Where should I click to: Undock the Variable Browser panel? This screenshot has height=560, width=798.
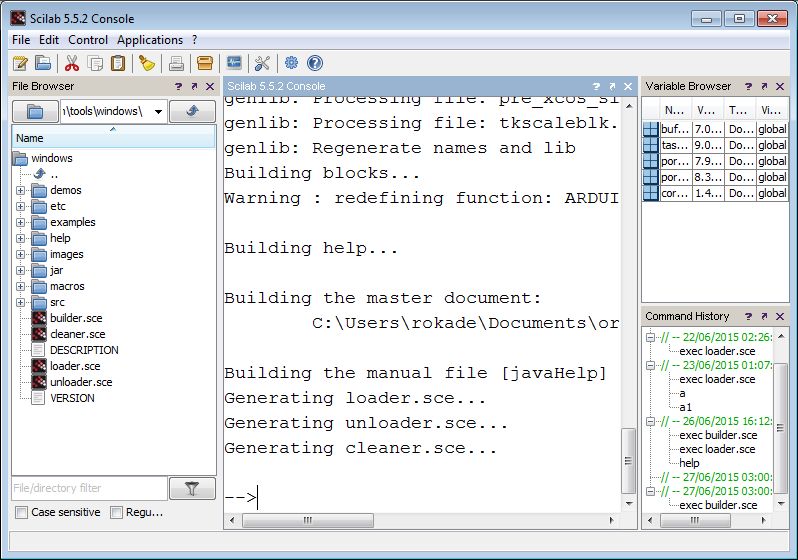[x=764, y=87]
